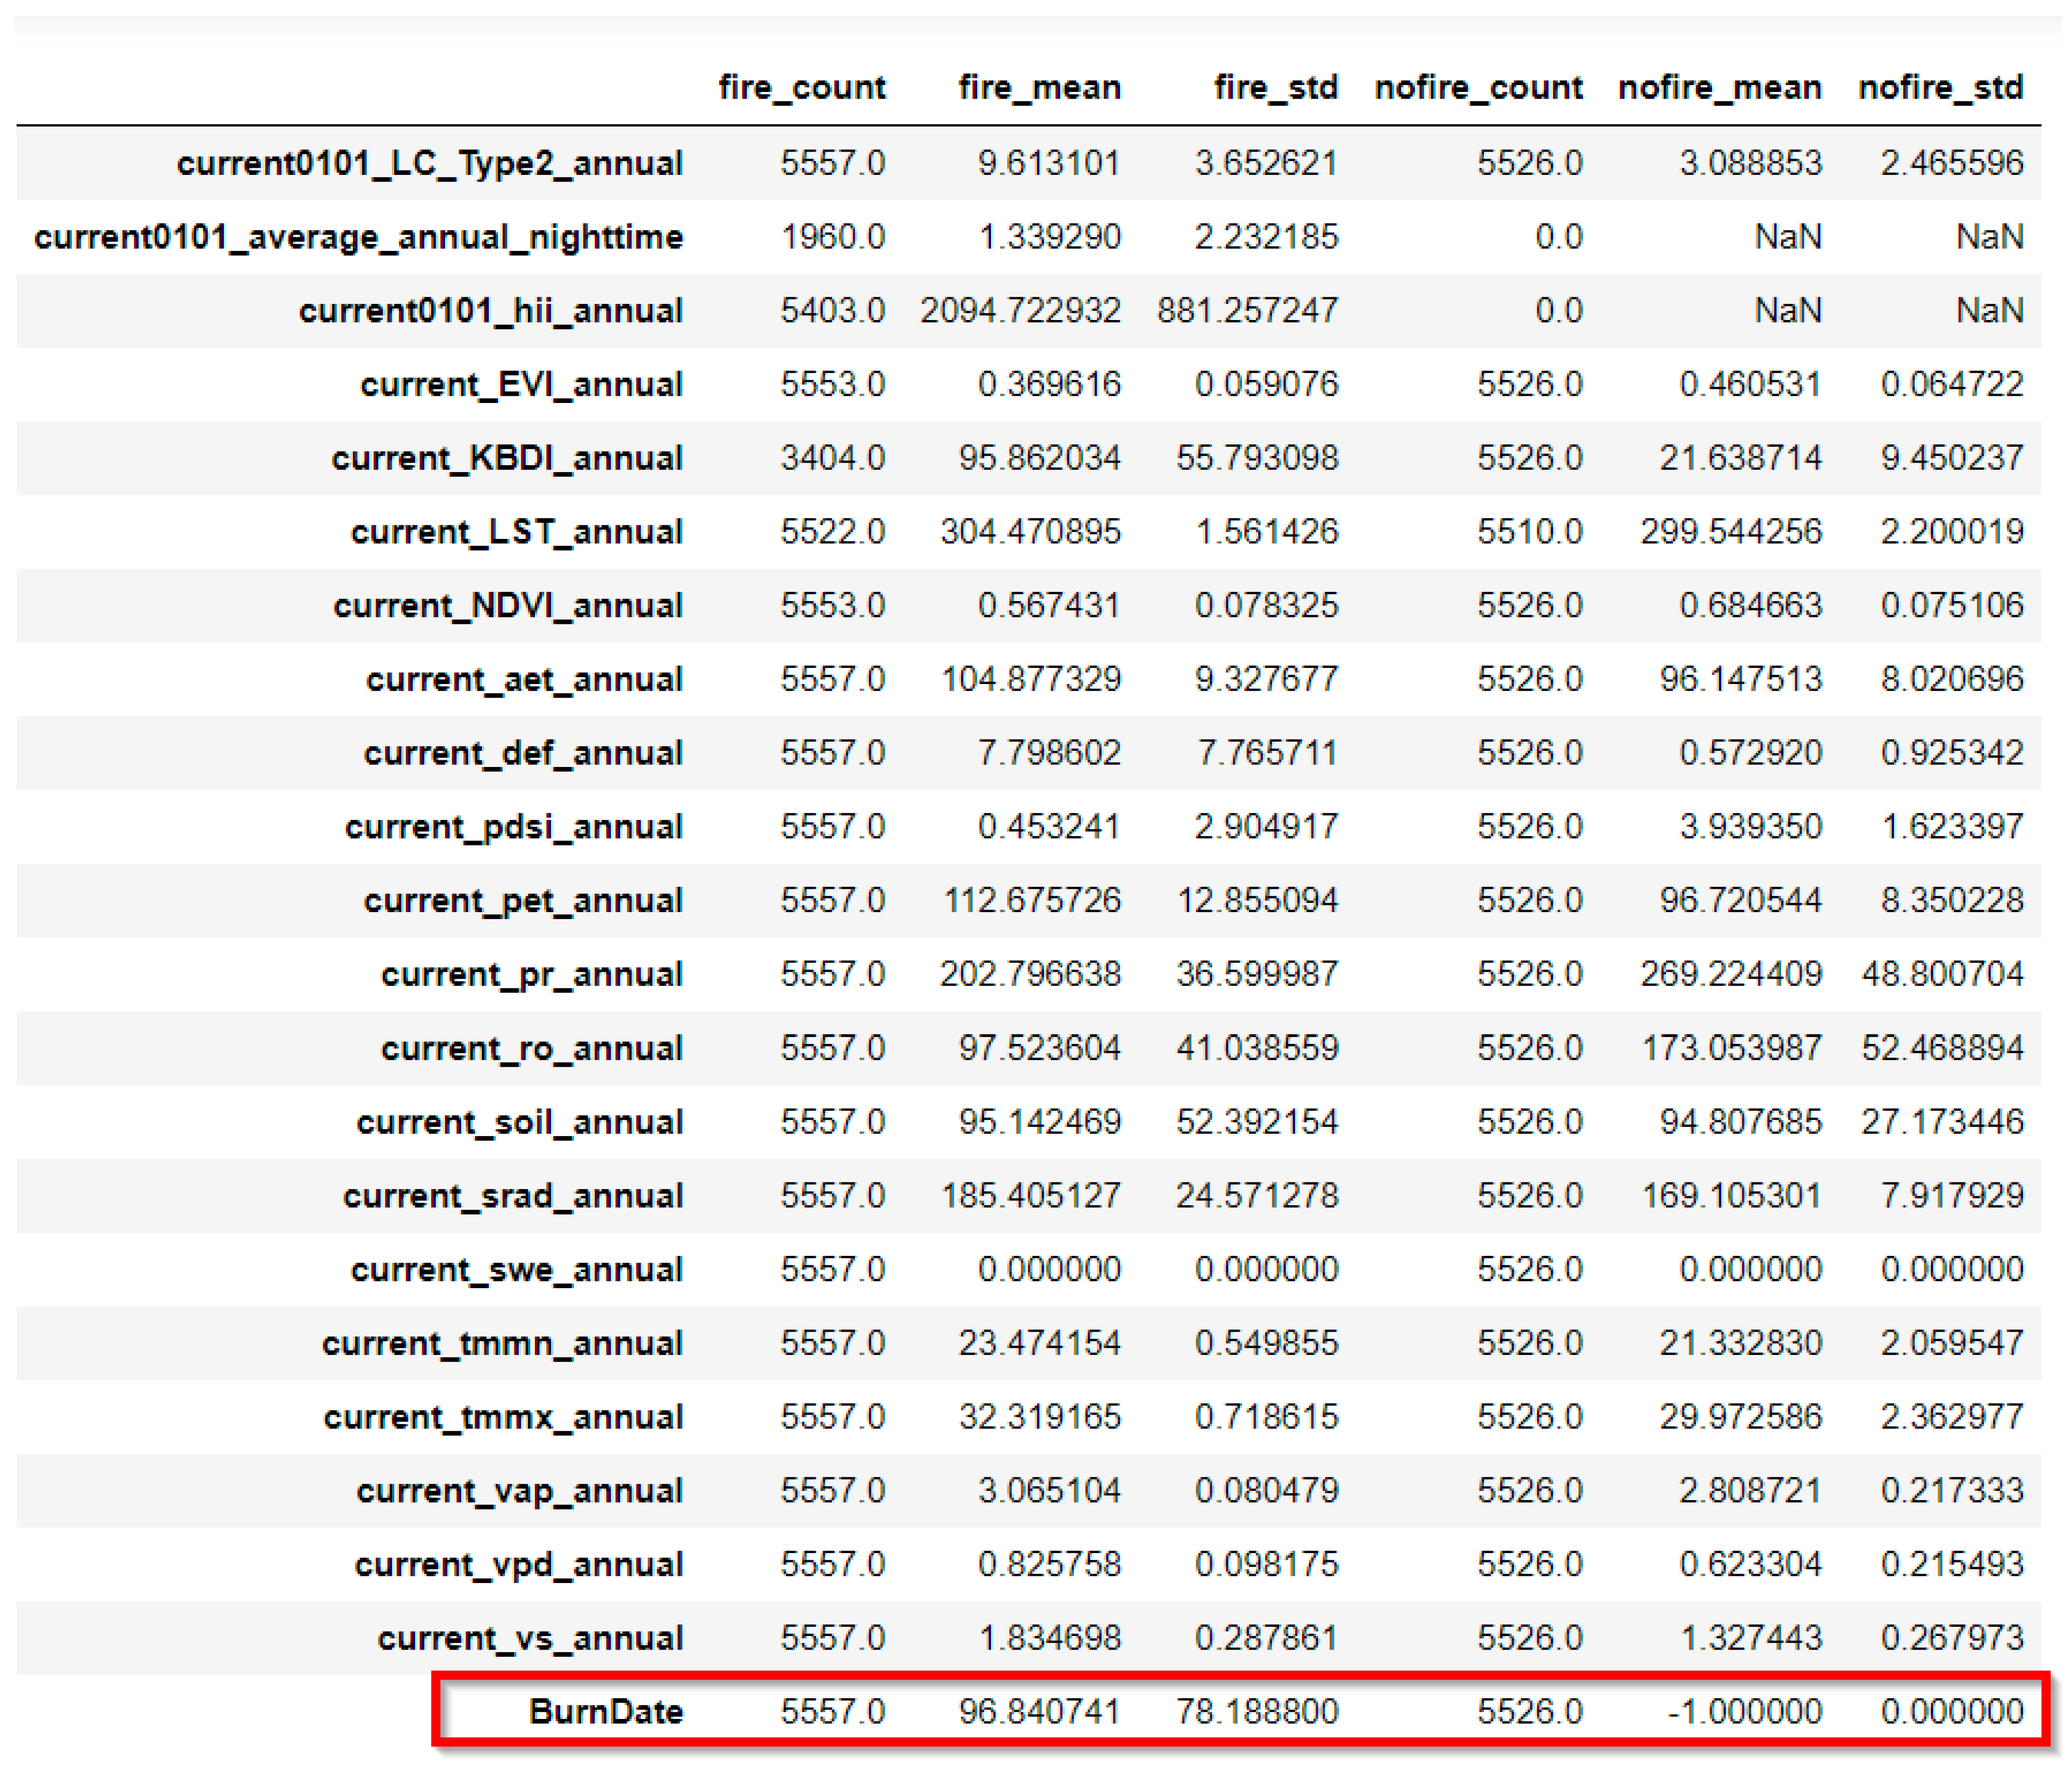Click the nofire_std column header
2072x1770 pixels.
(x=1940, y=88)
